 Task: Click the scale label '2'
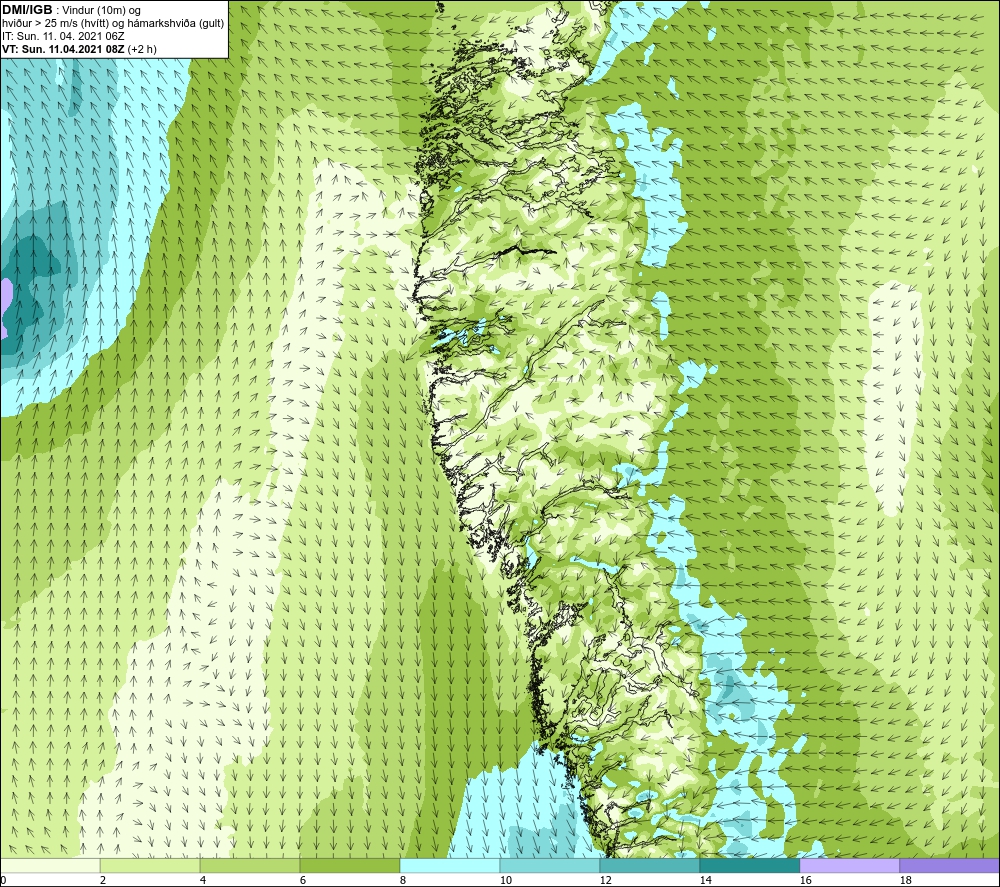coord(103,881)
